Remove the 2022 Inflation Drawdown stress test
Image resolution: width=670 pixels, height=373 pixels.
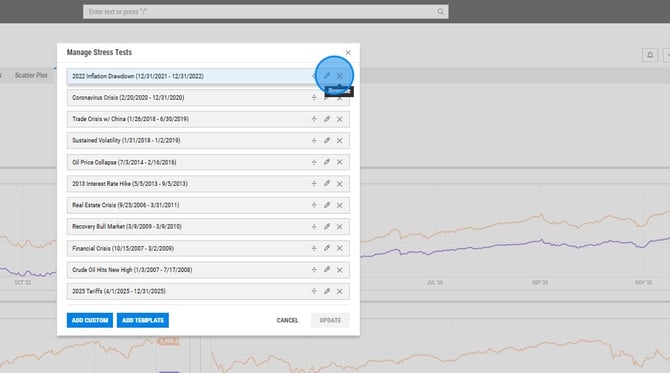pyautogui.click(x=340, y=76)
